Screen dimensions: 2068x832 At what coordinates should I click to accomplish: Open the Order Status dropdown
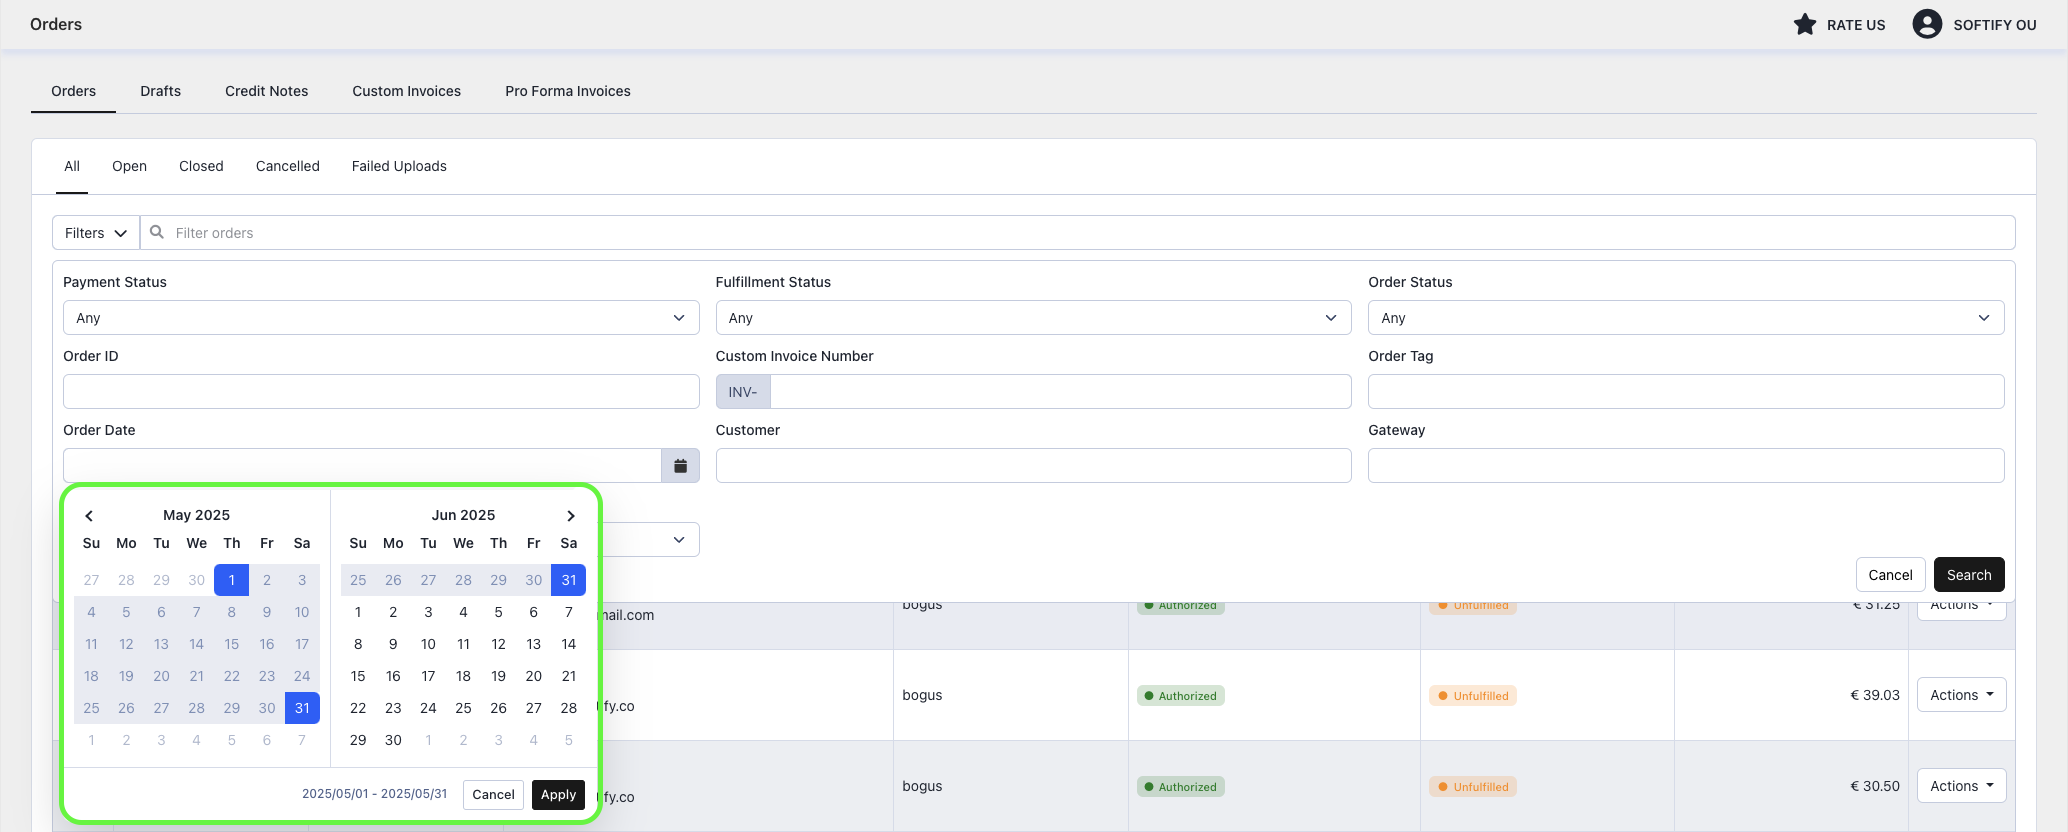[x=1685, y=318]
